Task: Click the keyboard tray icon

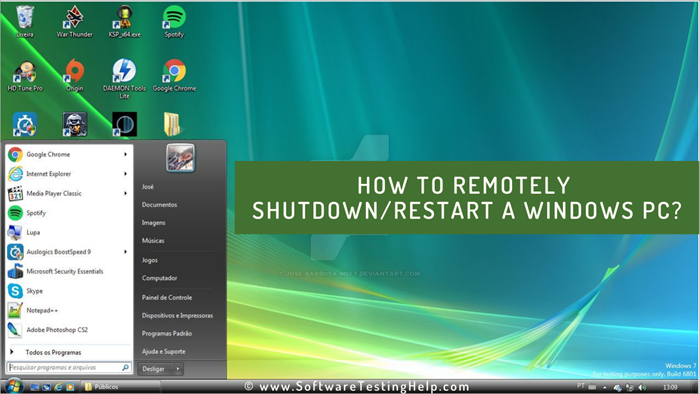Action: click(x=592, y=386)
